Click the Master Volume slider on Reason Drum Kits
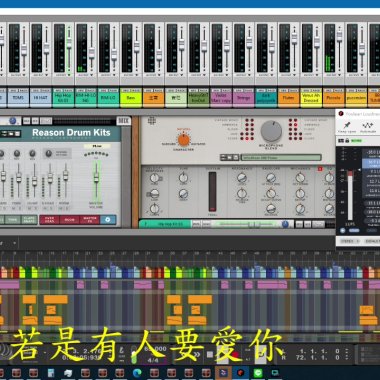 coord(96,177)
